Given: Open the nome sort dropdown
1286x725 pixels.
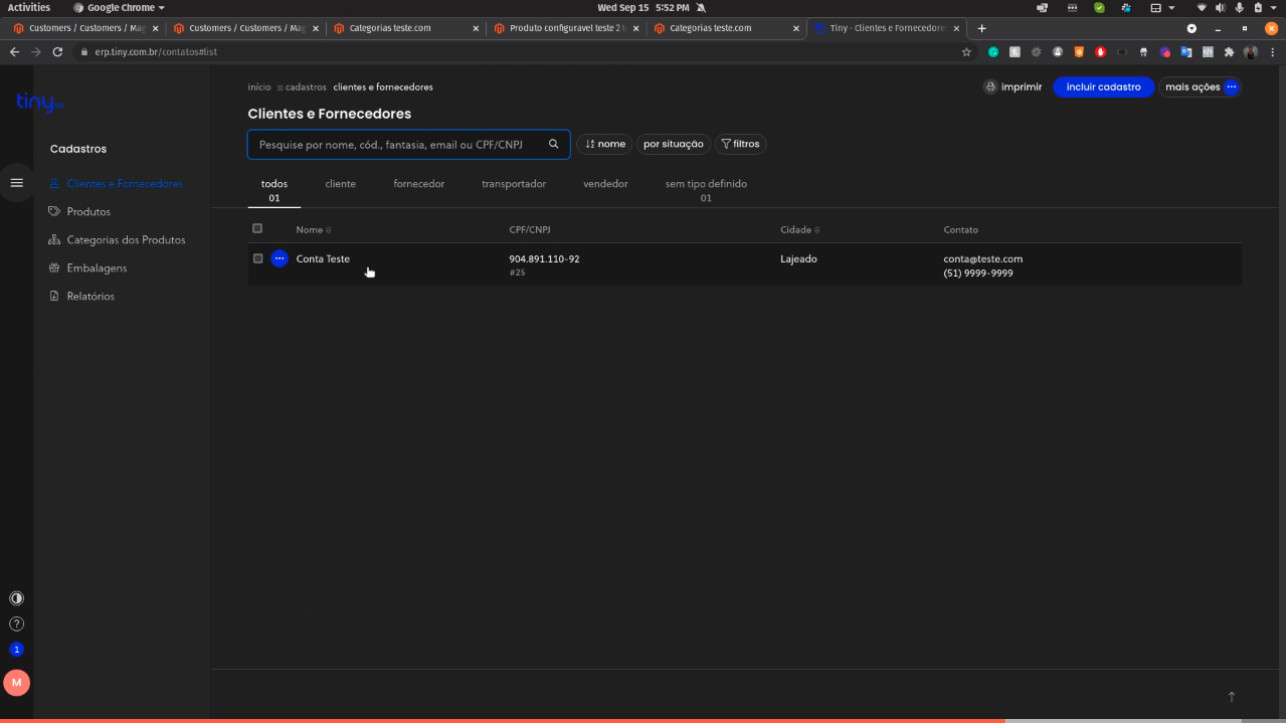Looking at the screenshot, I should (x=605, y=144).
